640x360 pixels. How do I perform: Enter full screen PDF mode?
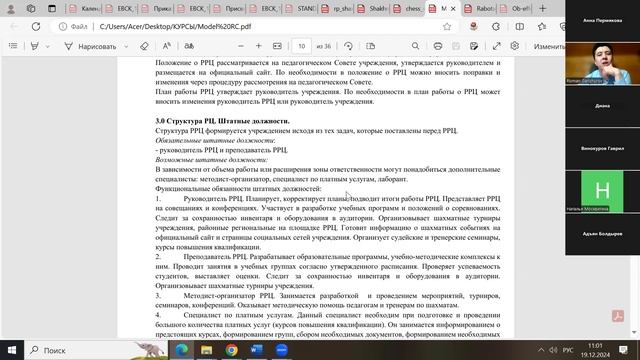pyautogui.click(x=496, y=46)
